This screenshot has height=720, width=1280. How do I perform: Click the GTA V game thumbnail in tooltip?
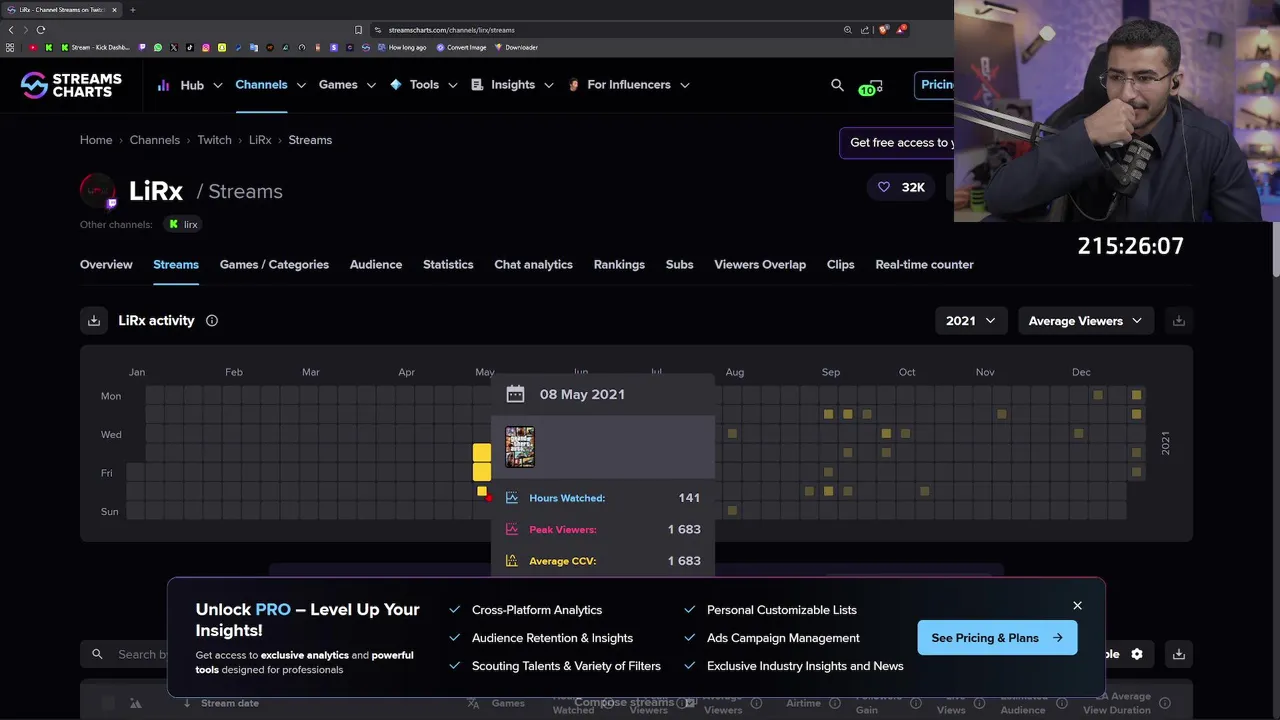(x=520, y=447)
